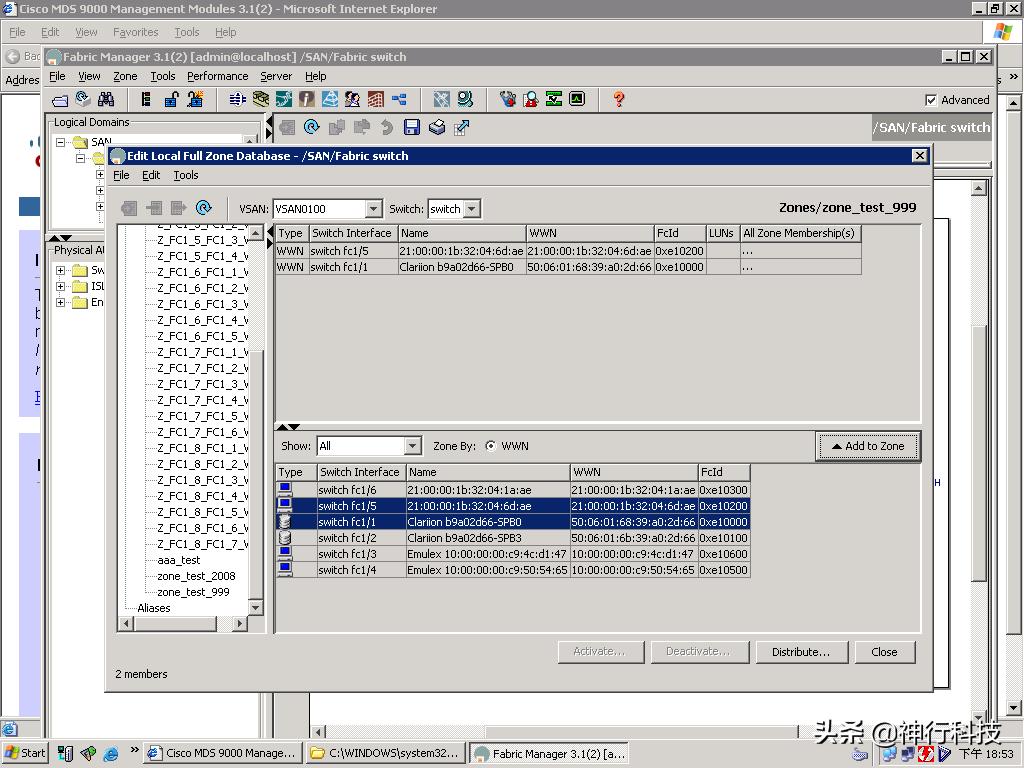Click the brick firewall icon in toolbar
Screen dimensions: 1024x768
coord(375,99)
